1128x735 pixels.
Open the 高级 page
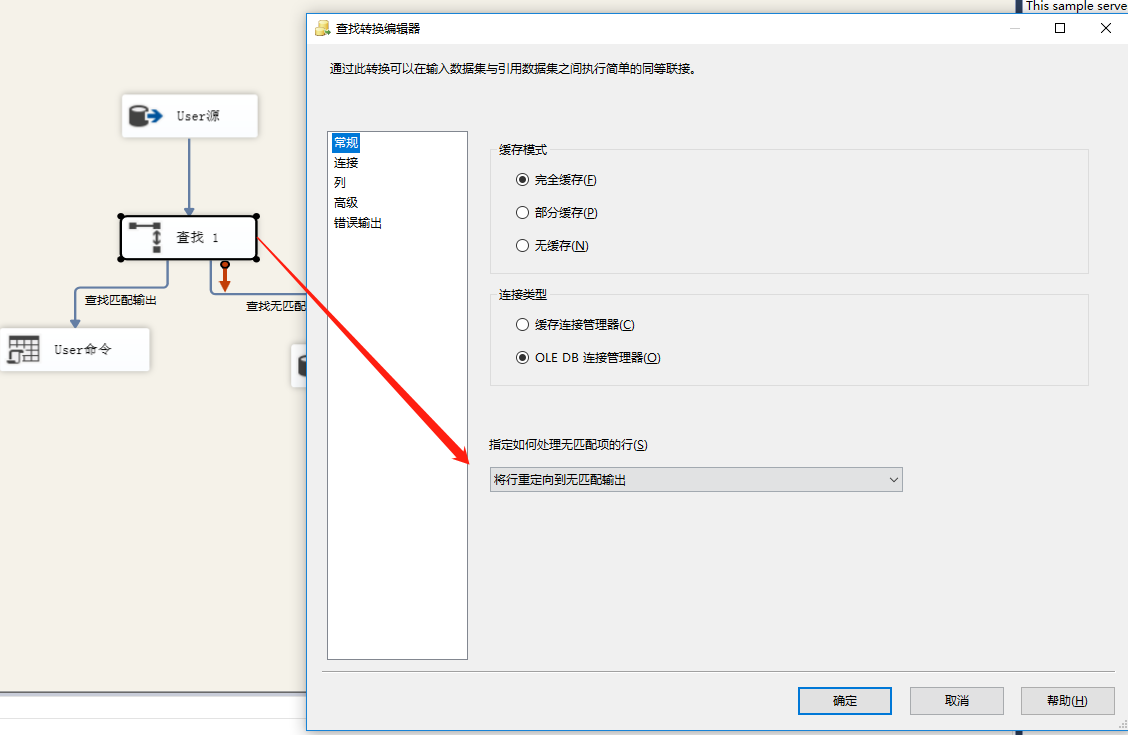tap(346, 203)
